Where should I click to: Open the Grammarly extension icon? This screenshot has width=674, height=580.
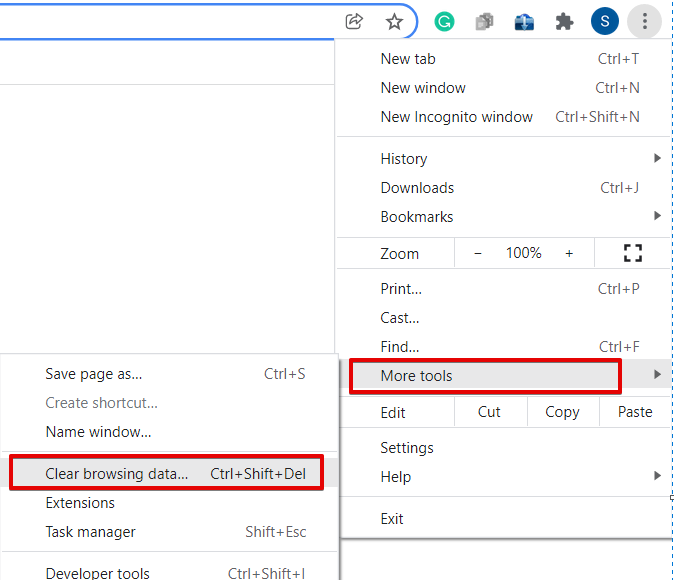click(444, 21)
